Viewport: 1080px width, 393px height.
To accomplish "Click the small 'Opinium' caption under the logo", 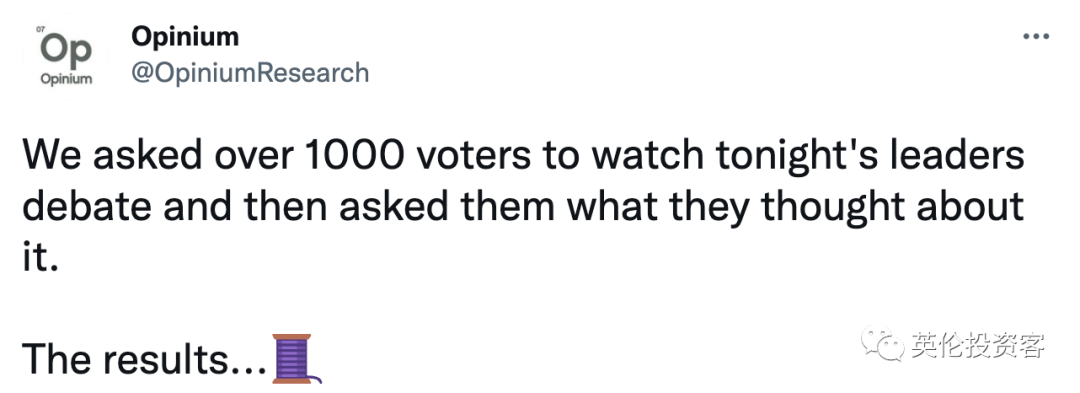I will tap(66, 80).
